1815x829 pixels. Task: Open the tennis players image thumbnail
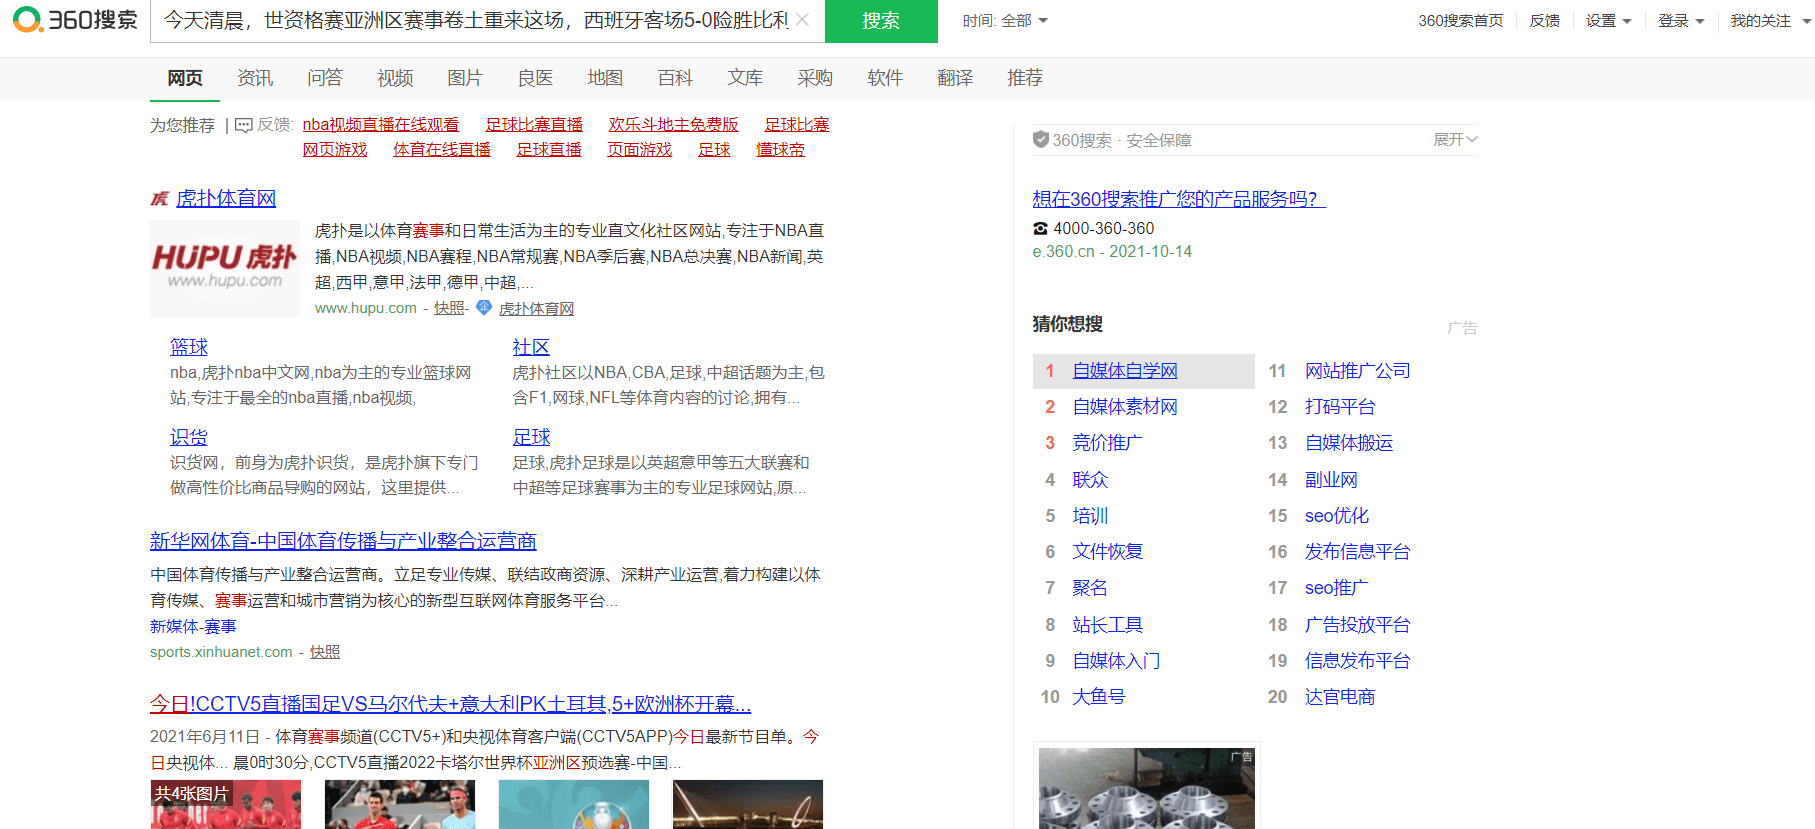click(400, 804)
